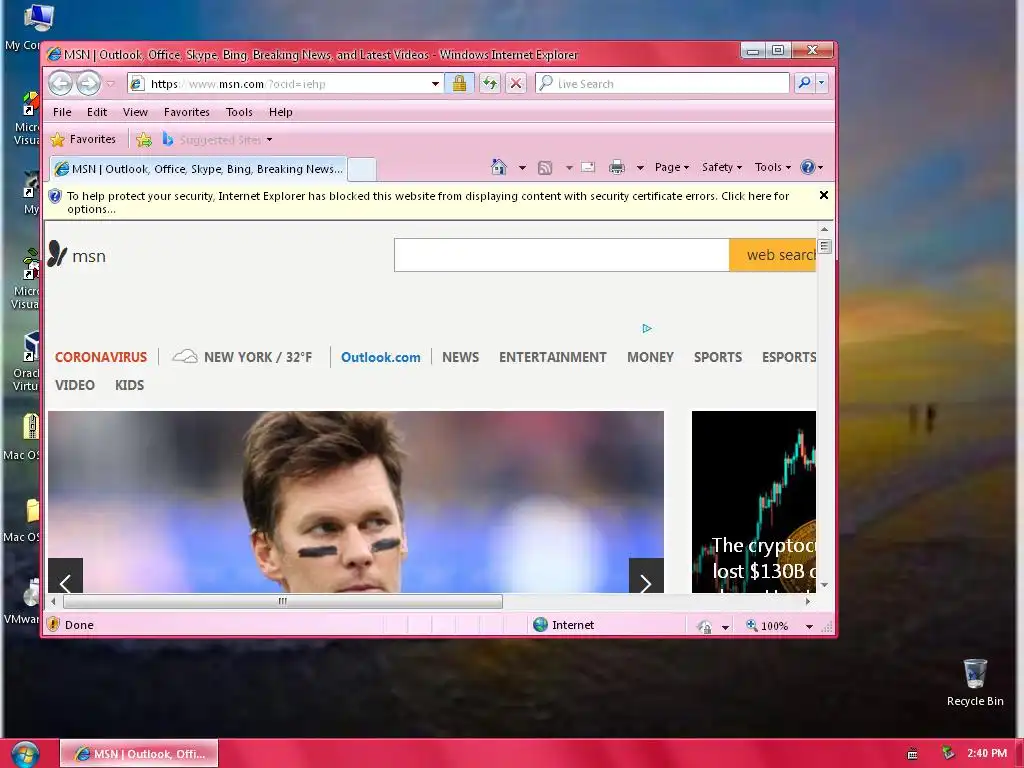Open the Recycle Bin desktop icon
The image size is (1024, 768).
tap(975, 683)
